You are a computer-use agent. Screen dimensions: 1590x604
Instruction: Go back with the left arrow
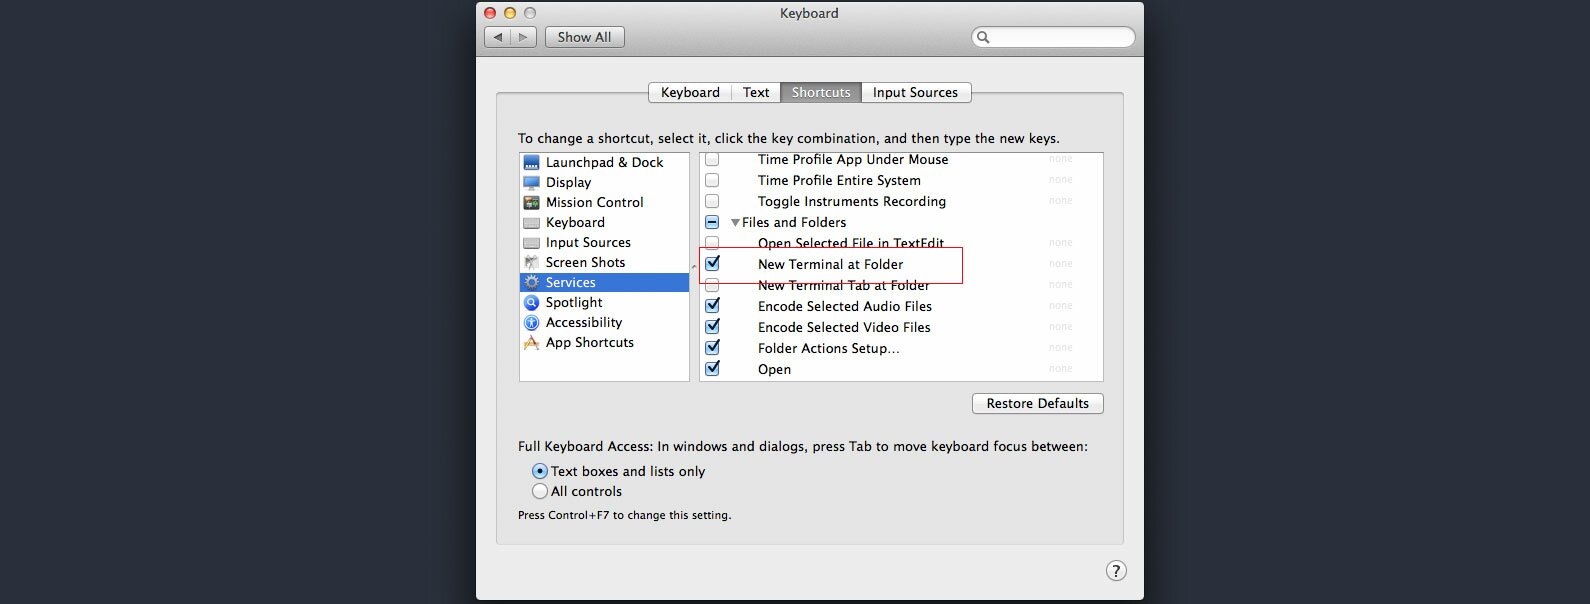(x=498, y=37)
